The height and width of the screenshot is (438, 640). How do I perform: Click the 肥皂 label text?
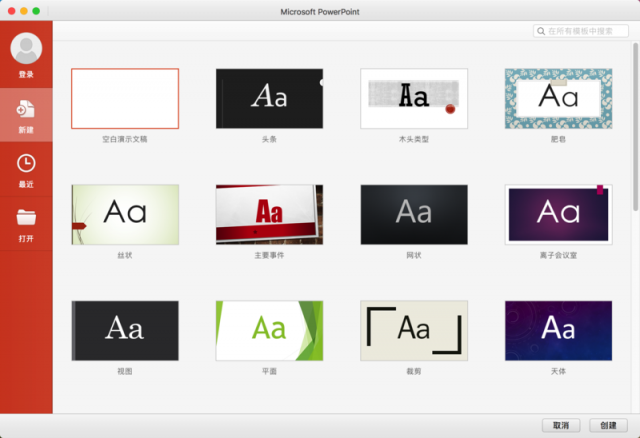coord(558,139)
